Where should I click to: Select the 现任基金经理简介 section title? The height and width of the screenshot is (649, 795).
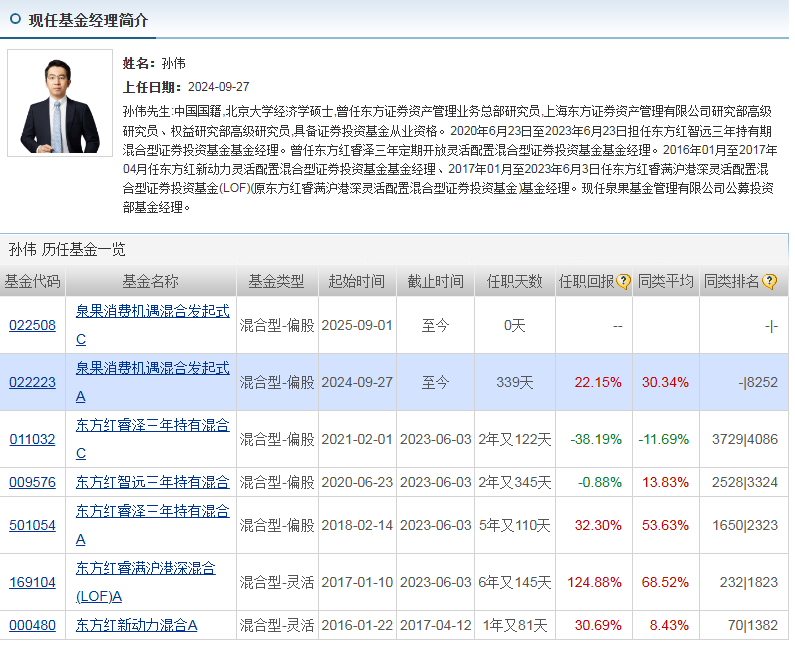click(x=88, y=20)
